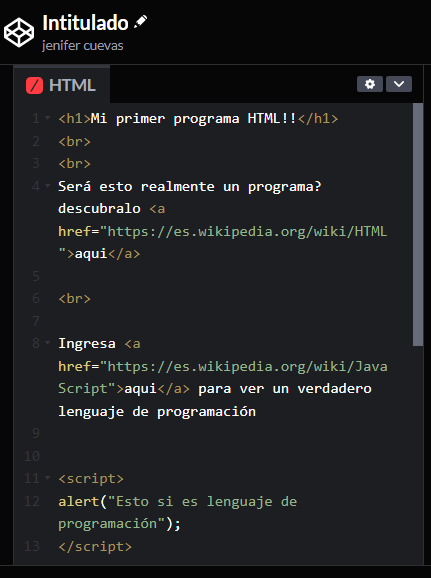
Task: Collapse code fold arrow at line 8
Action: [48, 343]
